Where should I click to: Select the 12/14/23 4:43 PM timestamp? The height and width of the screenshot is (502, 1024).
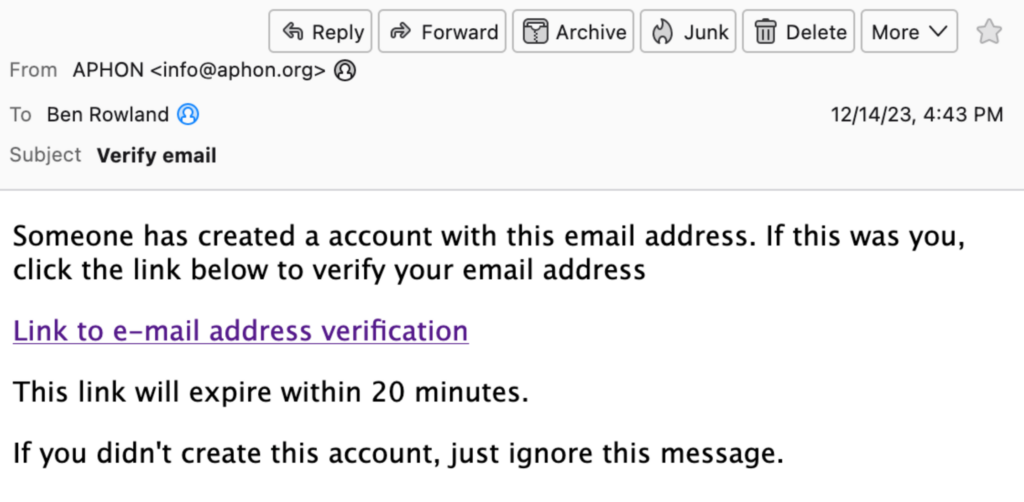(917, 114)
